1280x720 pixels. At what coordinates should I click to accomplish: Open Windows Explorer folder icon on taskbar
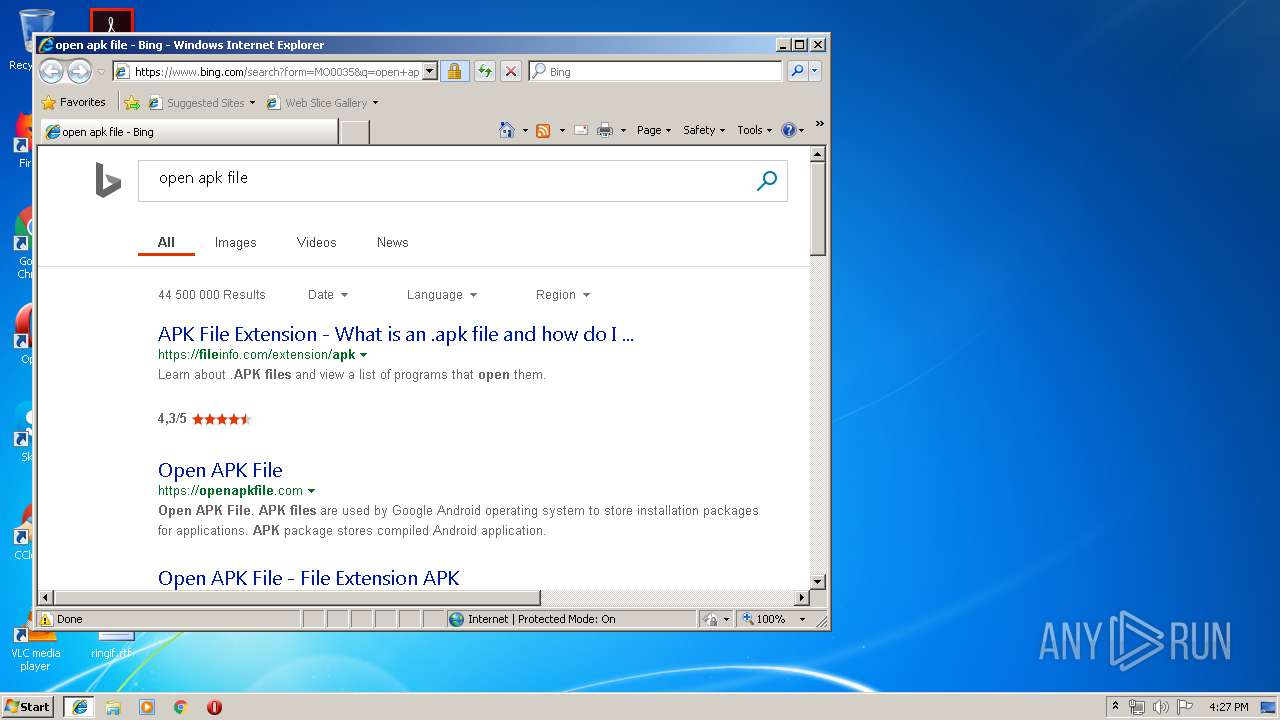click(x=113, y=707)
